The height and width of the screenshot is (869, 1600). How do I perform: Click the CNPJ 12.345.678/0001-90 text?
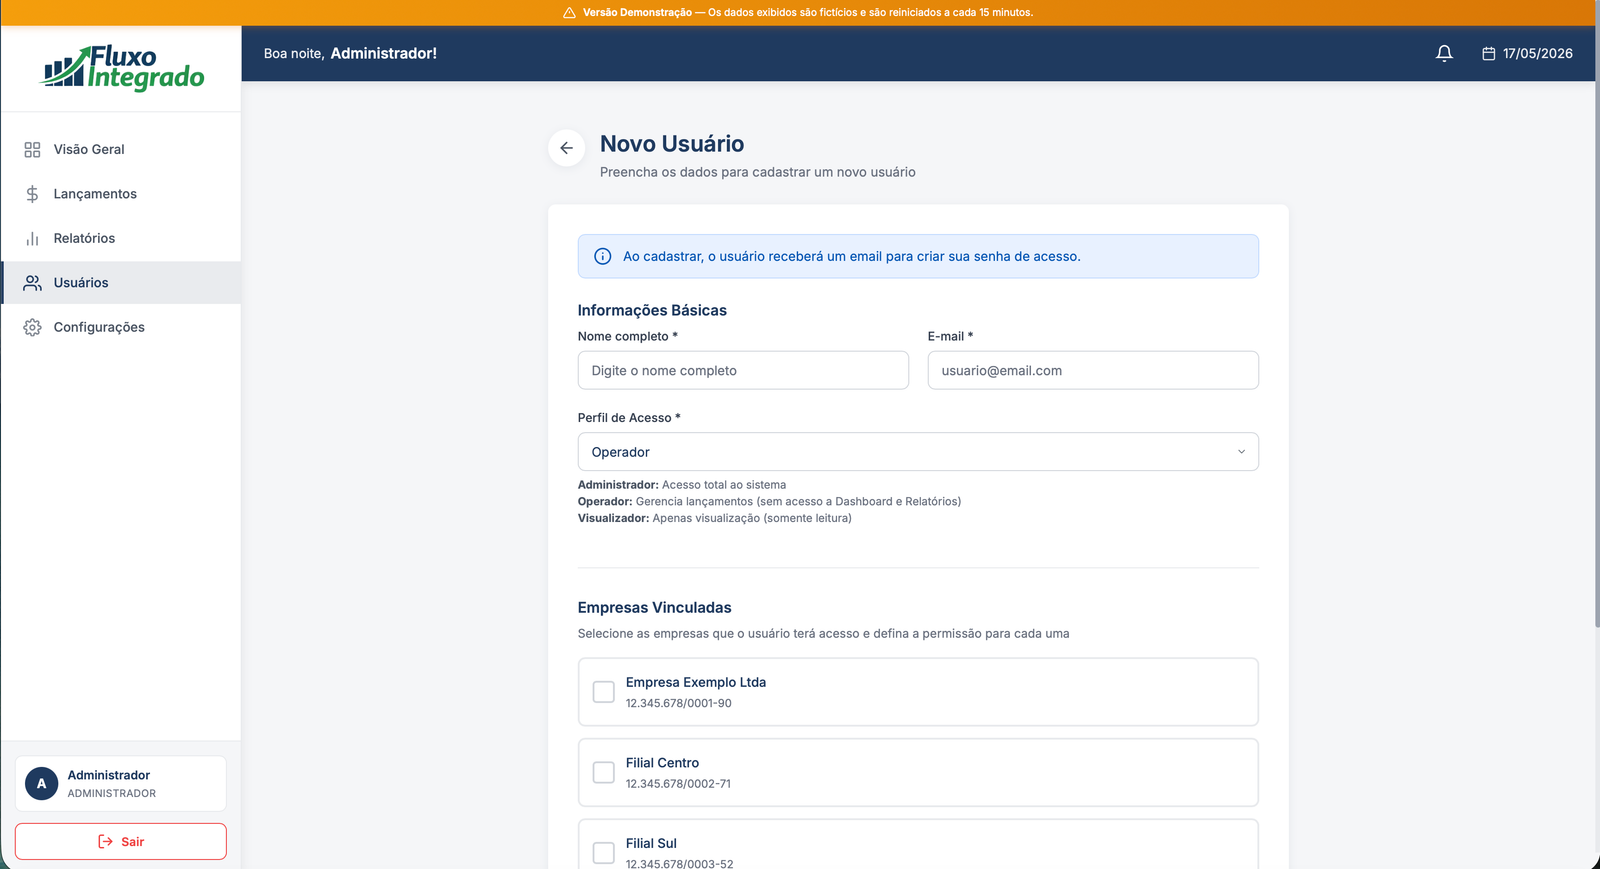[x=679, y=703]
